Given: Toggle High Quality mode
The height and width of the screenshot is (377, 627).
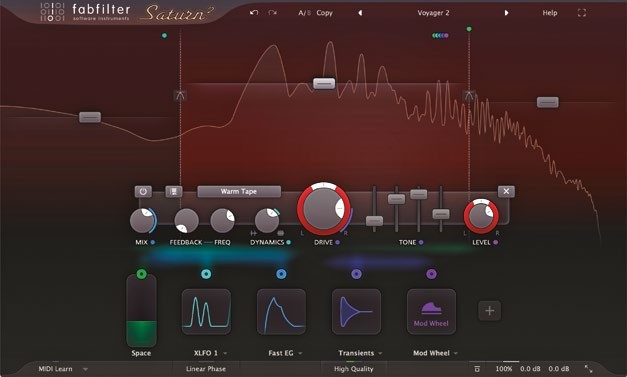Looking at the screenshot, I should tap(353, 369).
